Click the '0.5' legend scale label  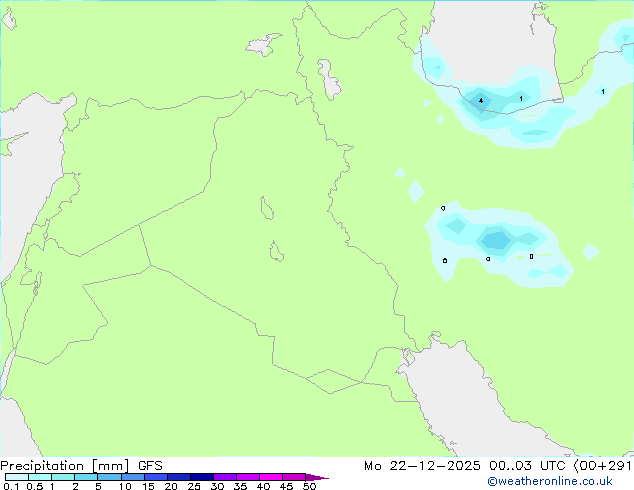point(35,486)
